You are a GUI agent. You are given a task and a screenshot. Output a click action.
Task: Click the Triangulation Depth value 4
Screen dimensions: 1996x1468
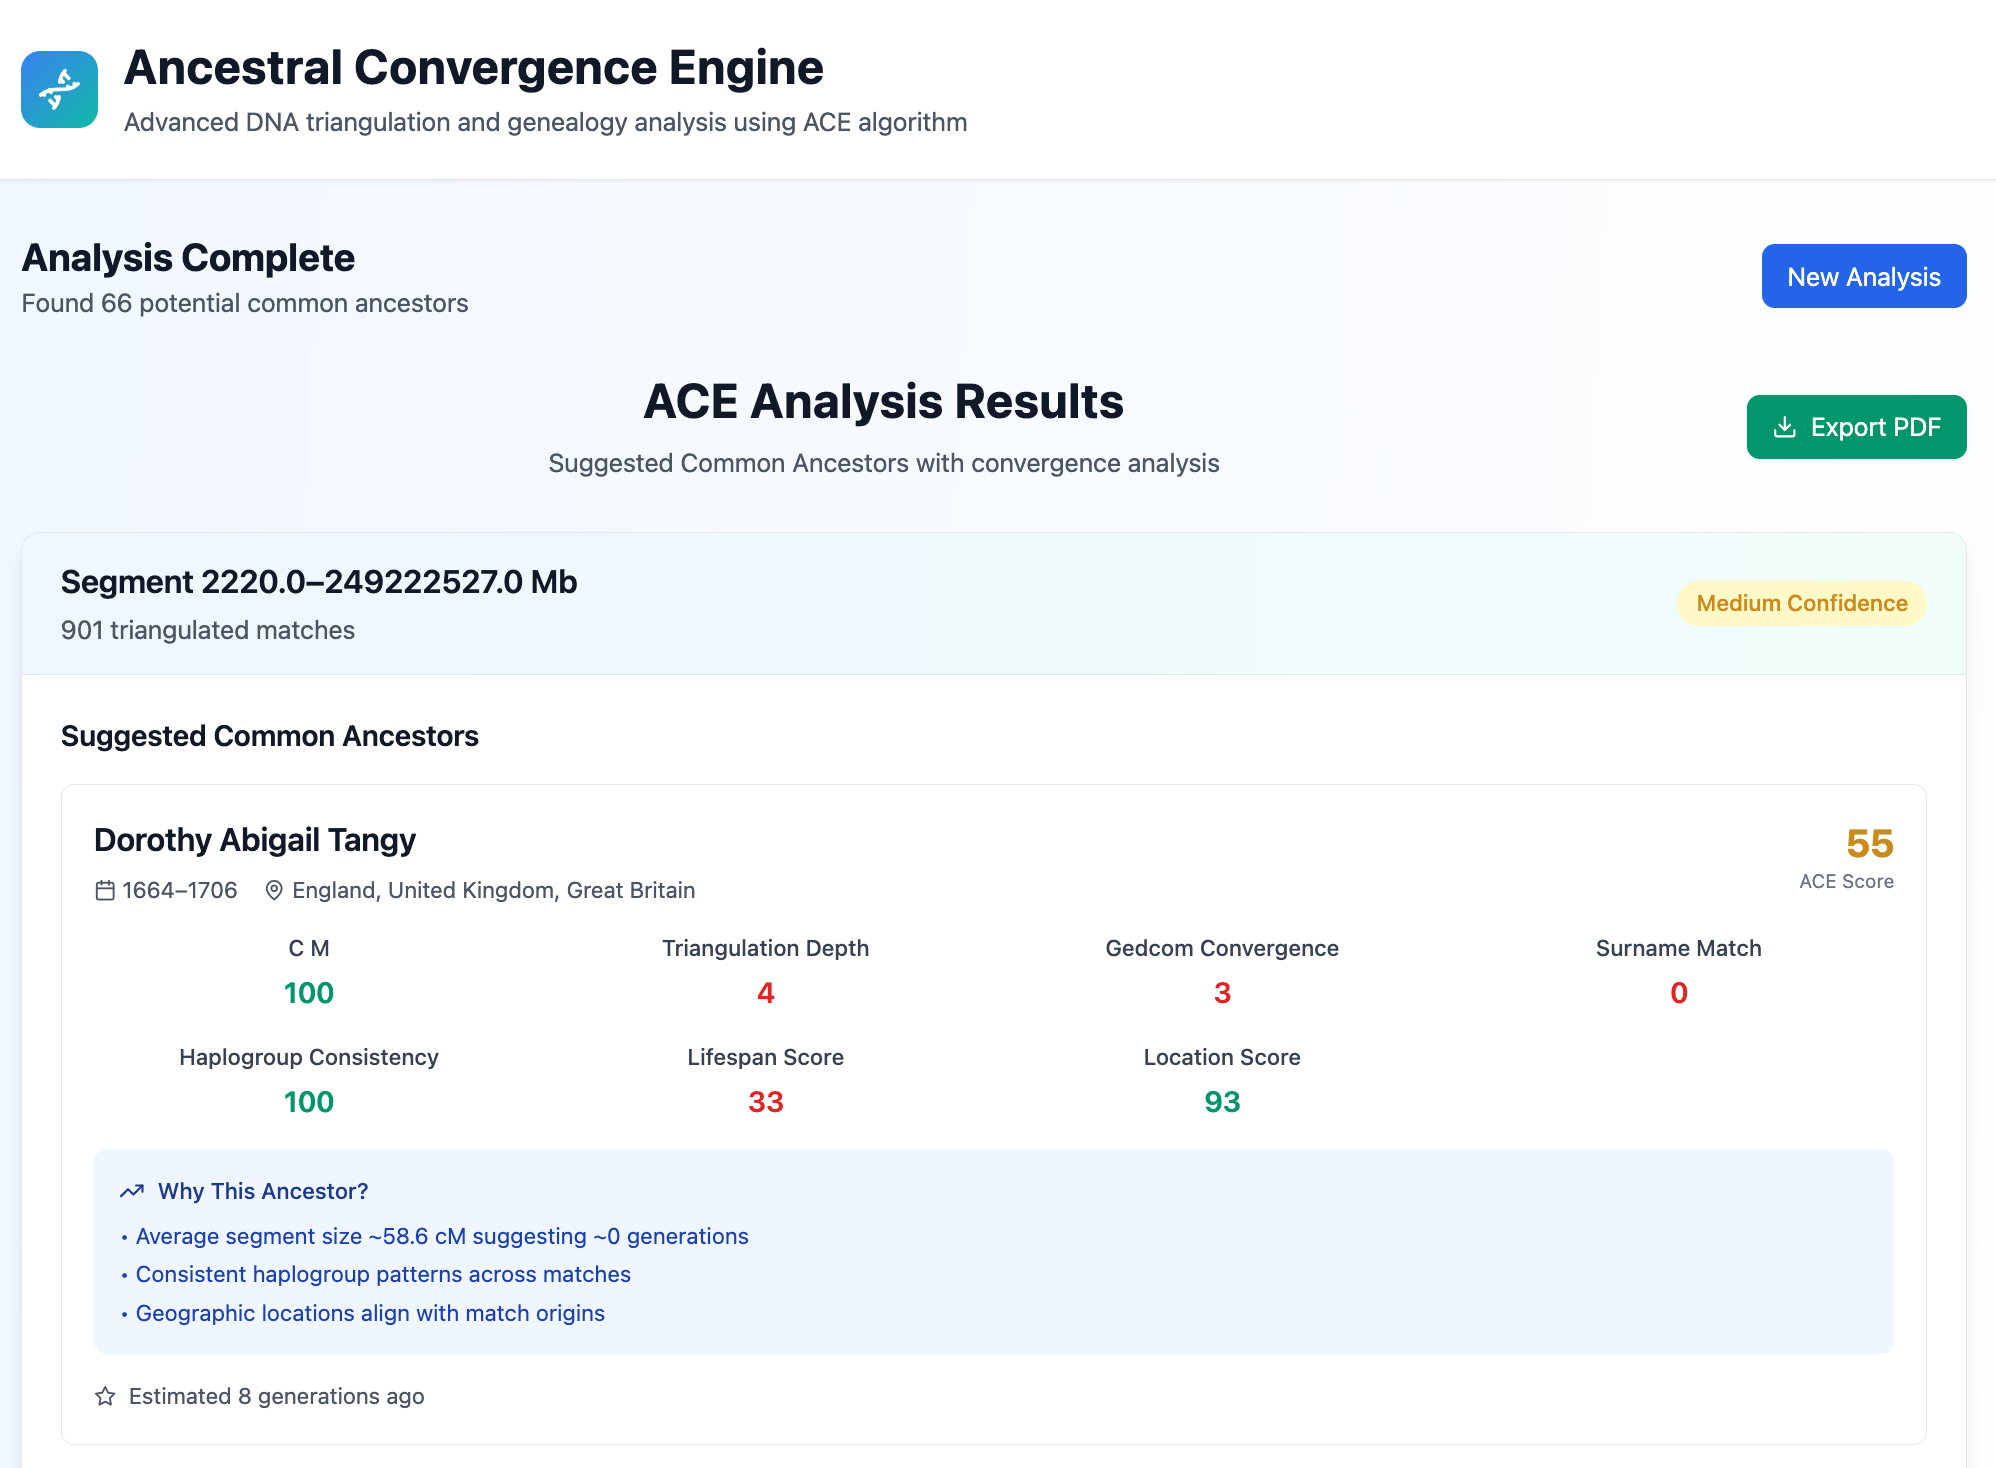(765, 993)
